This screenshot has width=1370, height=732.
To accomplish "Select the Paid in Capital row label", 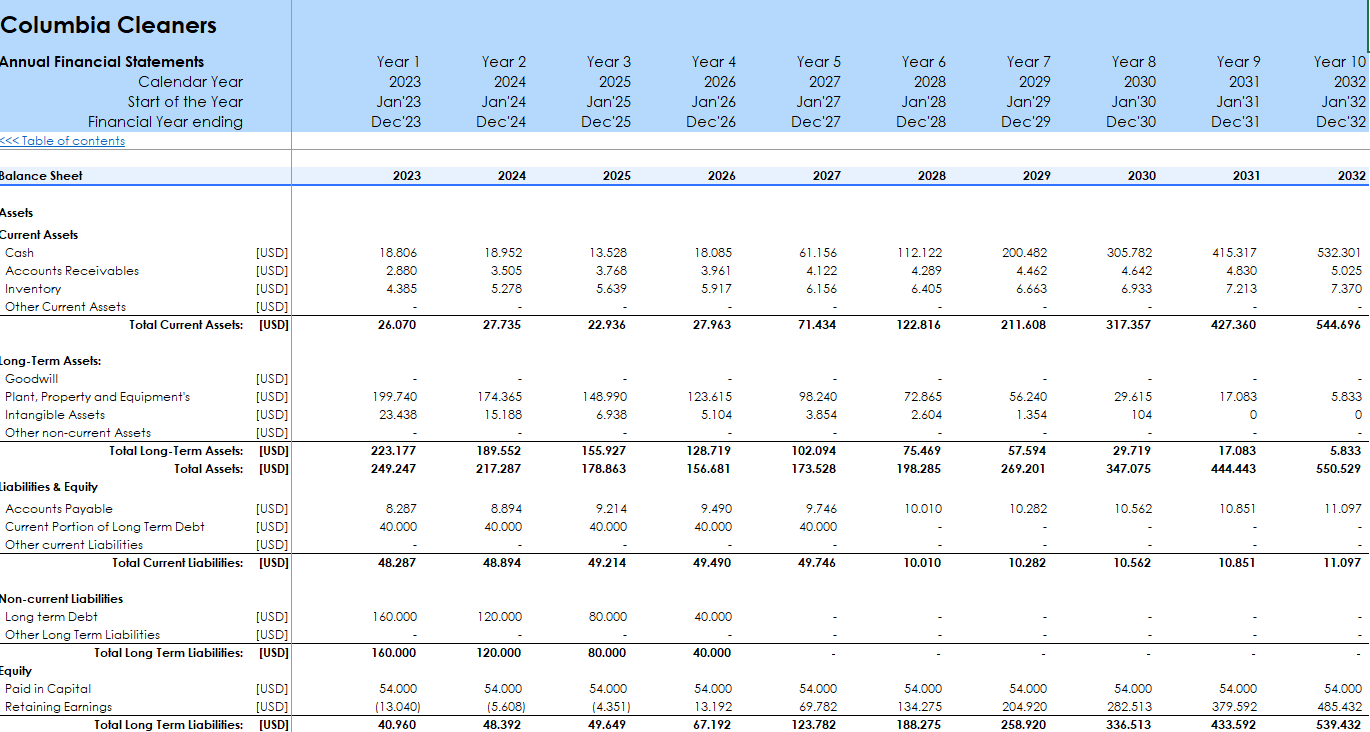I will 48,689.
